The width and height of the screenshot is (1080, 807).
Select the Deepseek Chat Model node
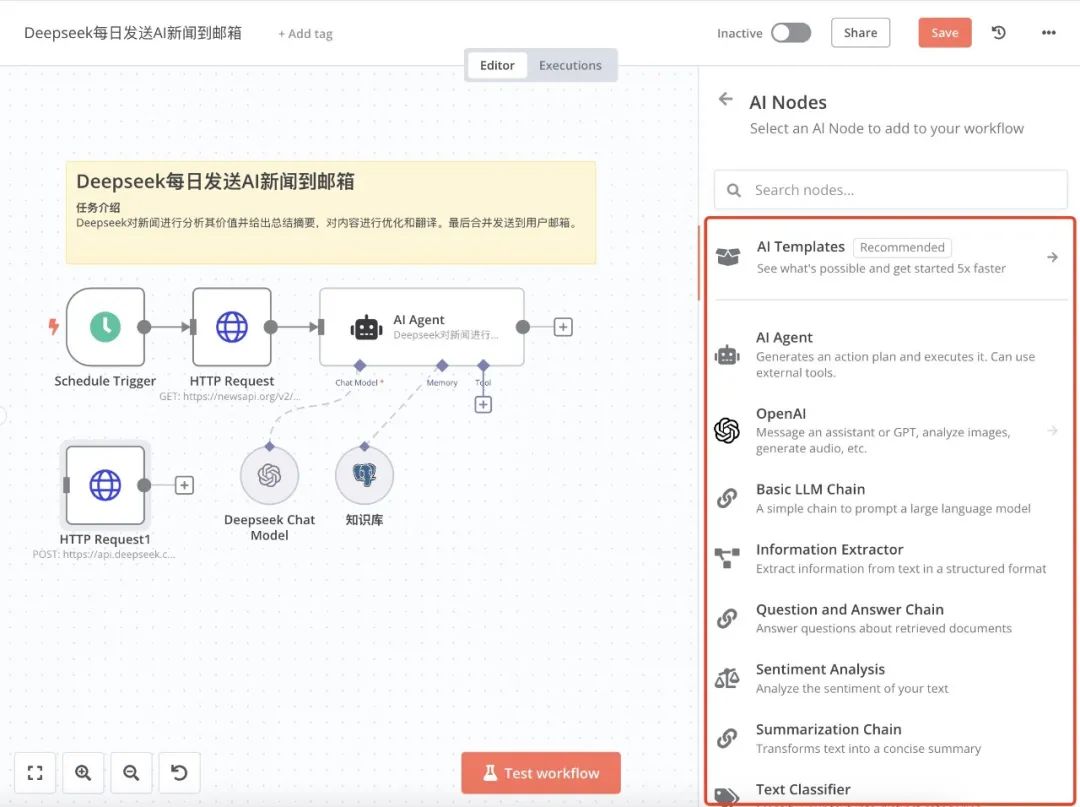[269, 475]
